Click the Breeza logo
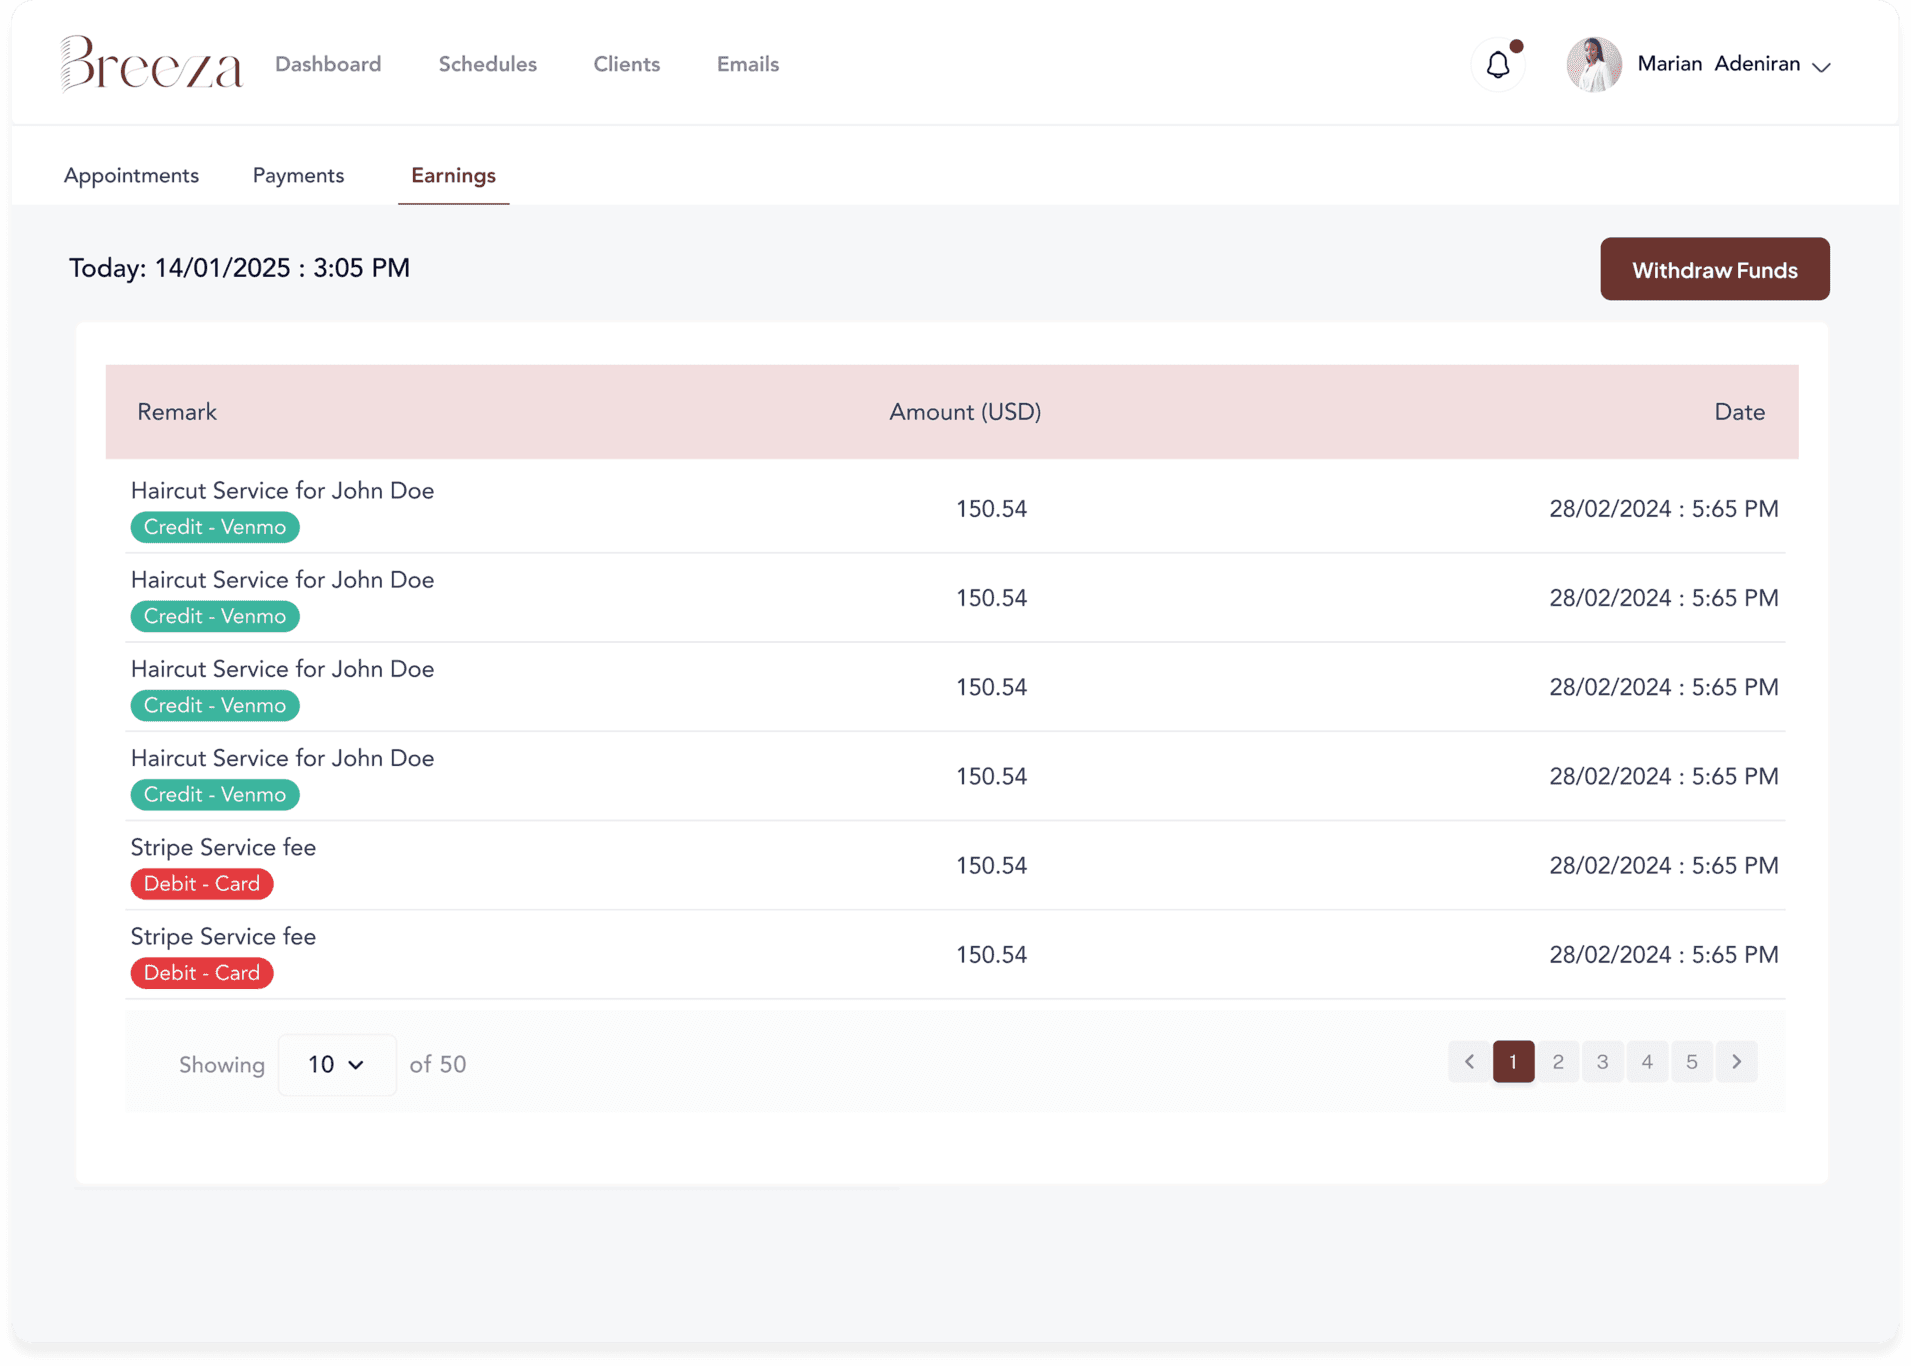1911x1366 pixels. click(x=151, y=64)
